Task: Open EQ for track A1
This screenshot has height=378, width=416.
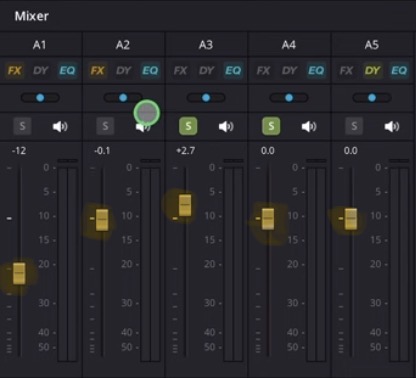Action: [67, 70]
